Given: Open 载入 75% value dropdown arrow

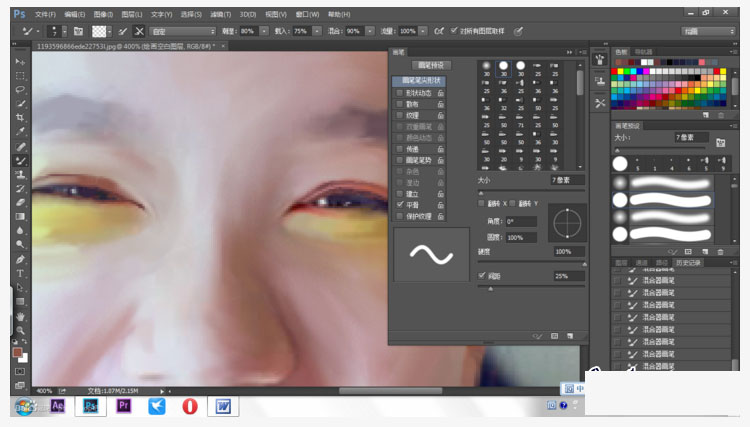Looking at the screenshot, I should [317, 31].
